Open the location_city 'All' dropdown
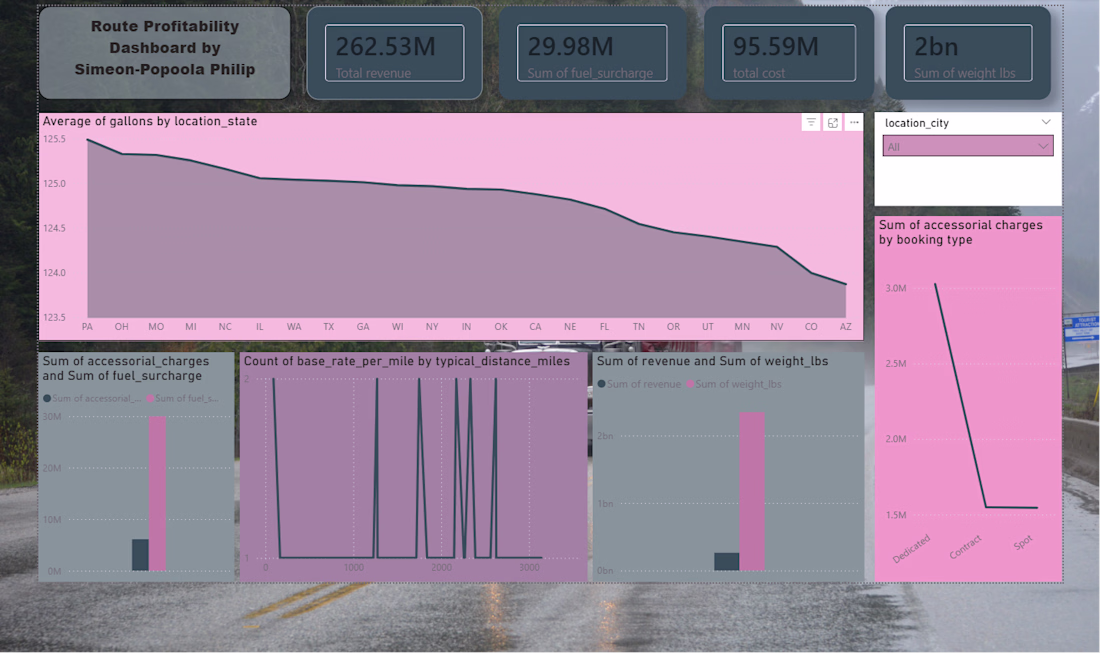1100x653 pixels. [x=967, y=146]
